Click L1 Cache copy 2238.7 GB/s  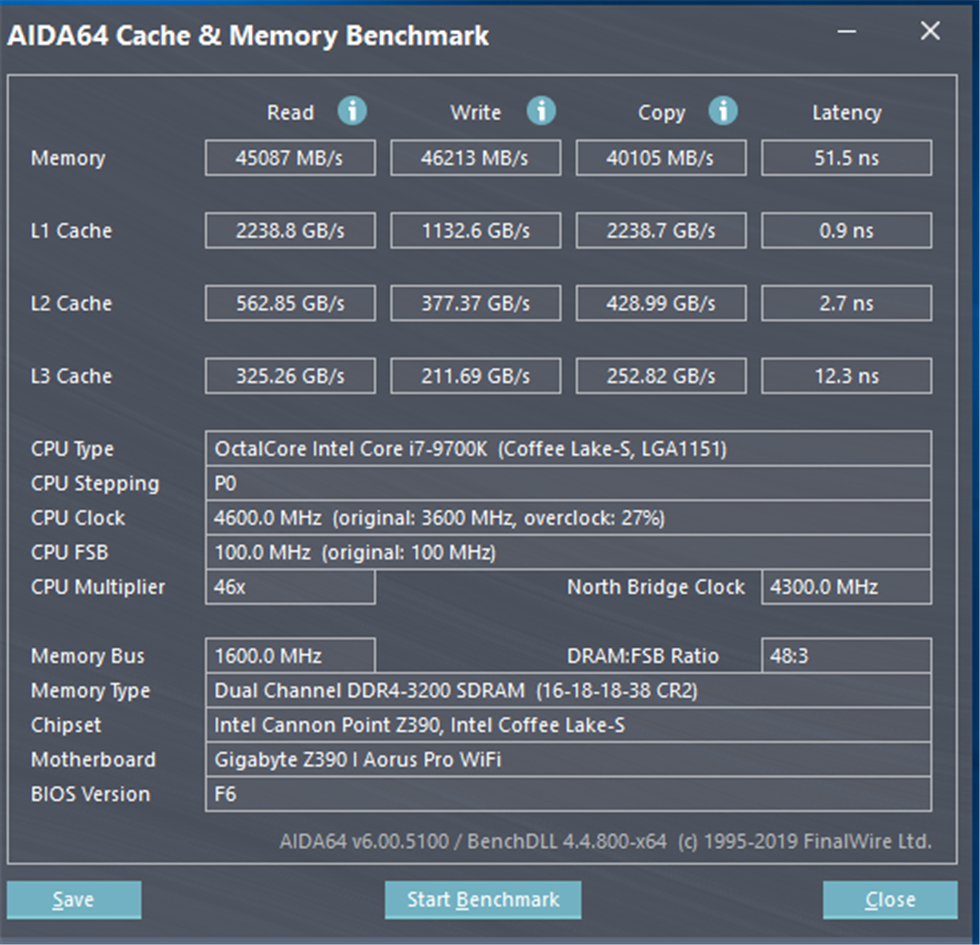(x=661, y=231)
